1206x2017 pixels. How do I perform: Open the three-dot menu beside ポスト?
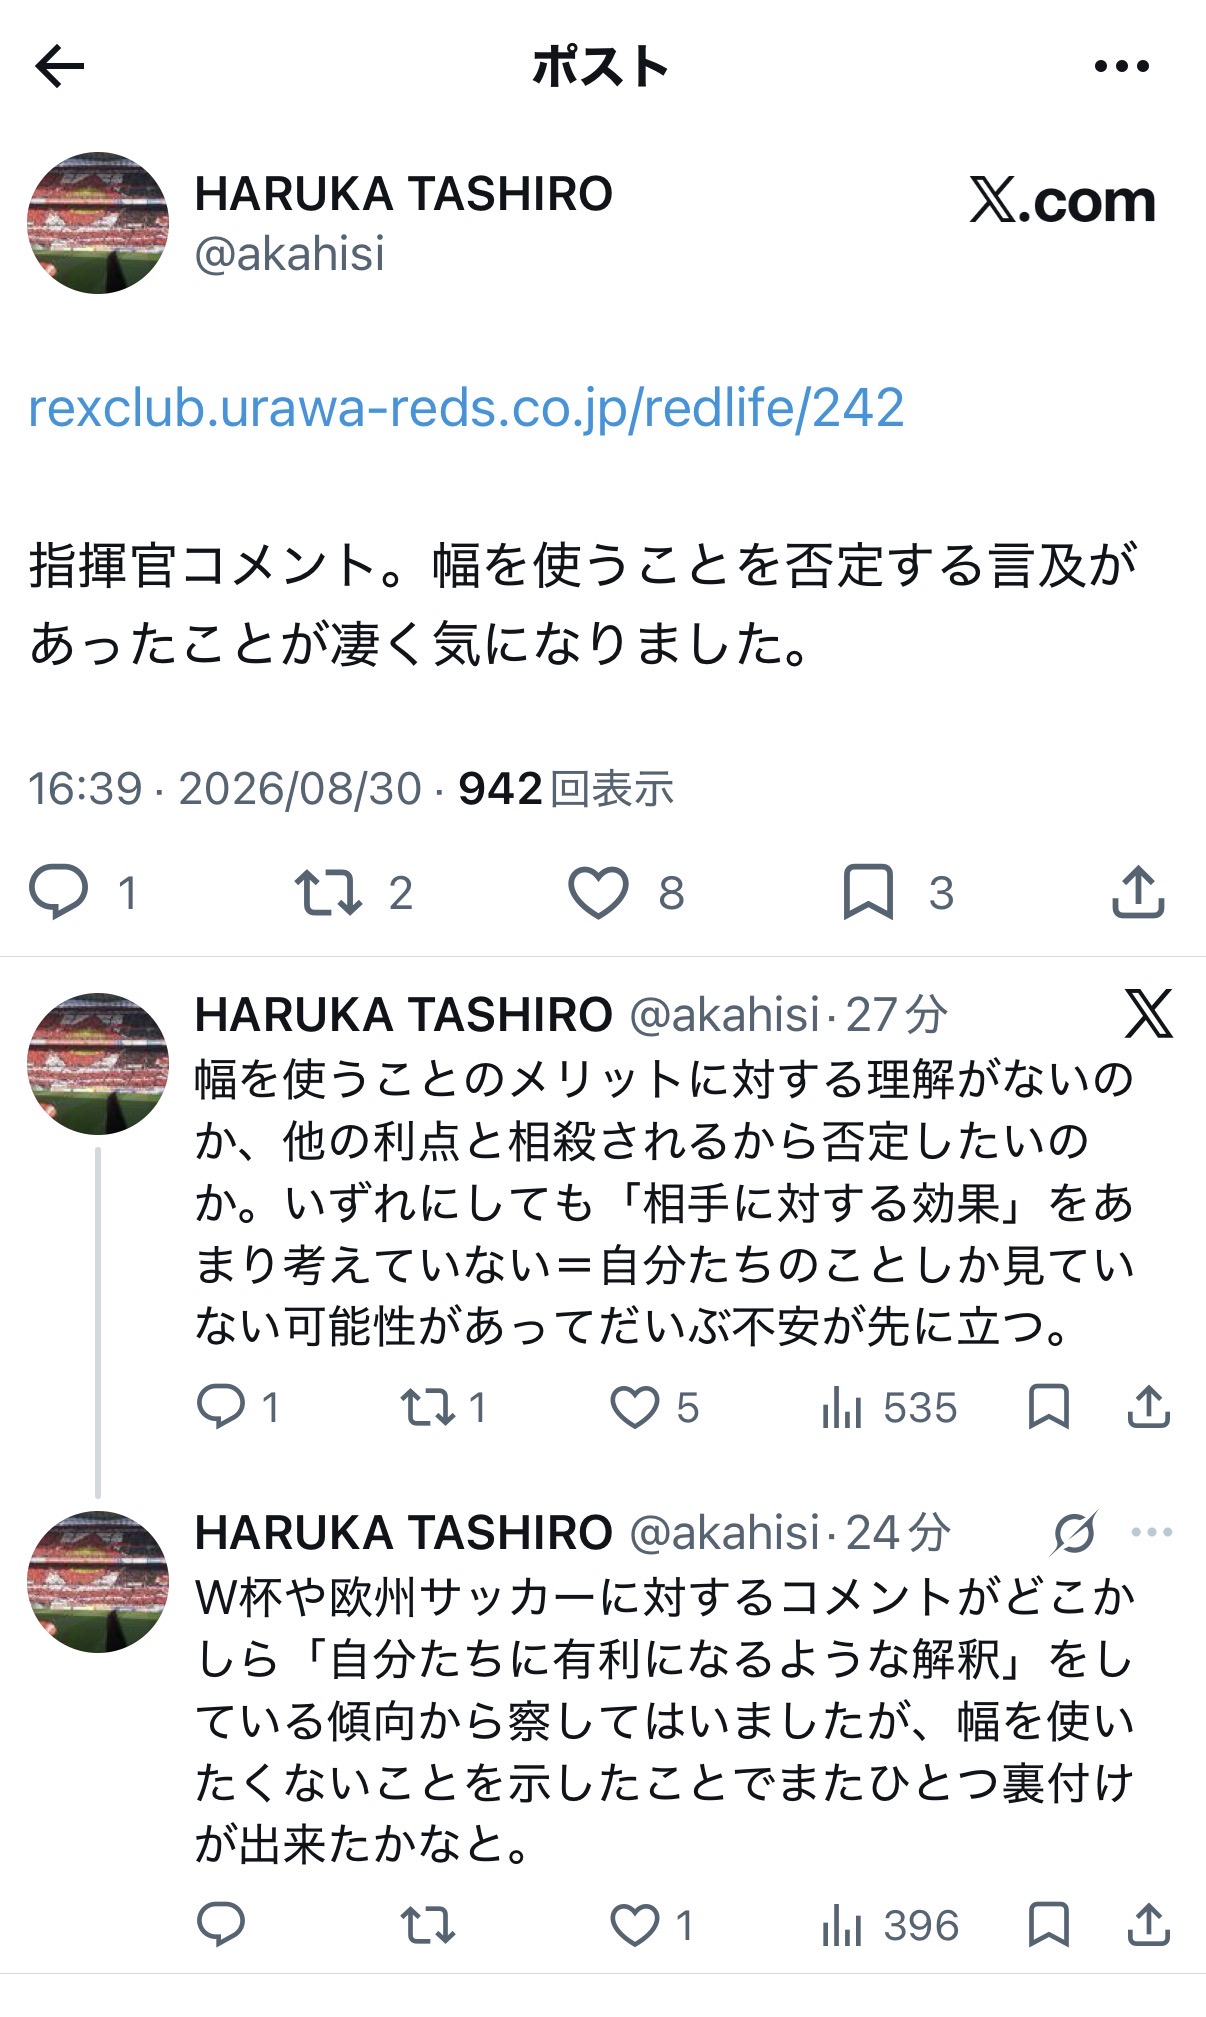click(1121, 67)
